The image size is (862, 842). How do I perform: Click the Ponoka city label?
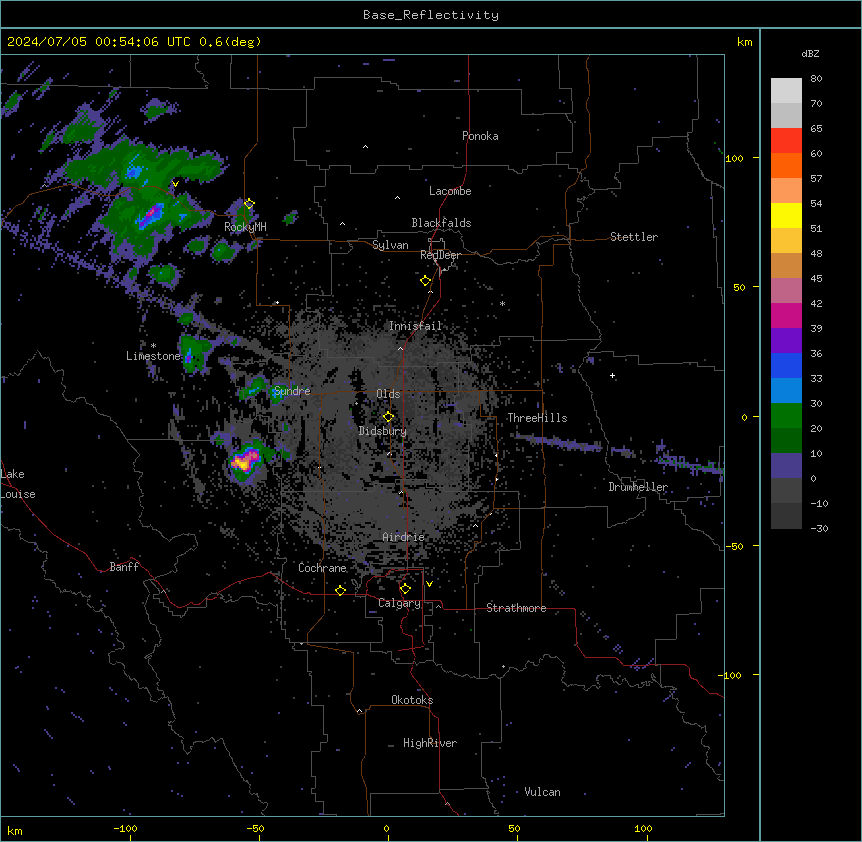(x=480, y=136)
